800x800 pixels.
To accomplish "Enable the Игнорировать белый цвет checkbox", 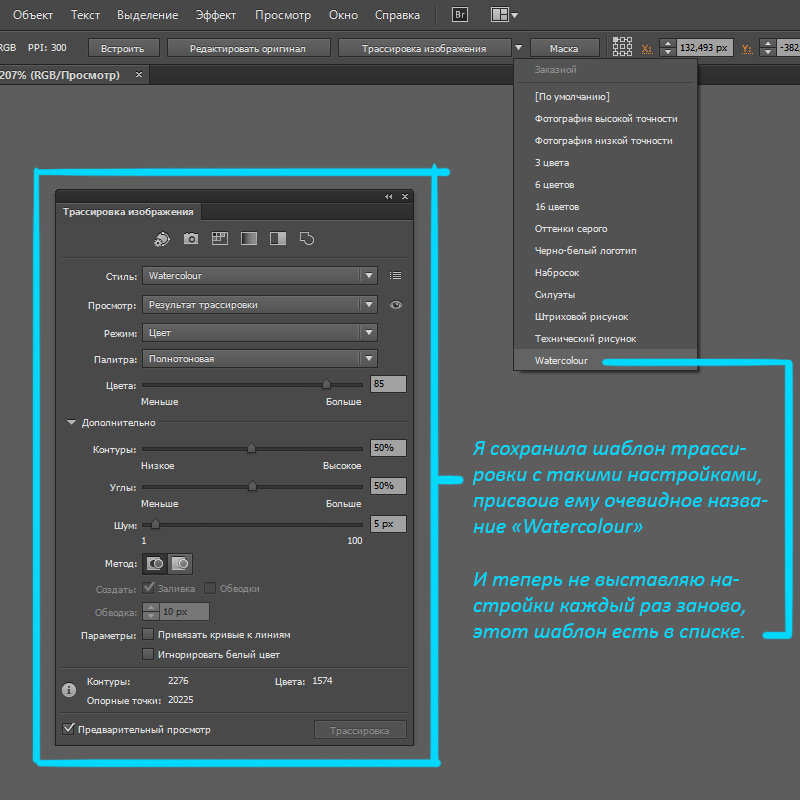I will pyautogui.click(x=149, y=655).
